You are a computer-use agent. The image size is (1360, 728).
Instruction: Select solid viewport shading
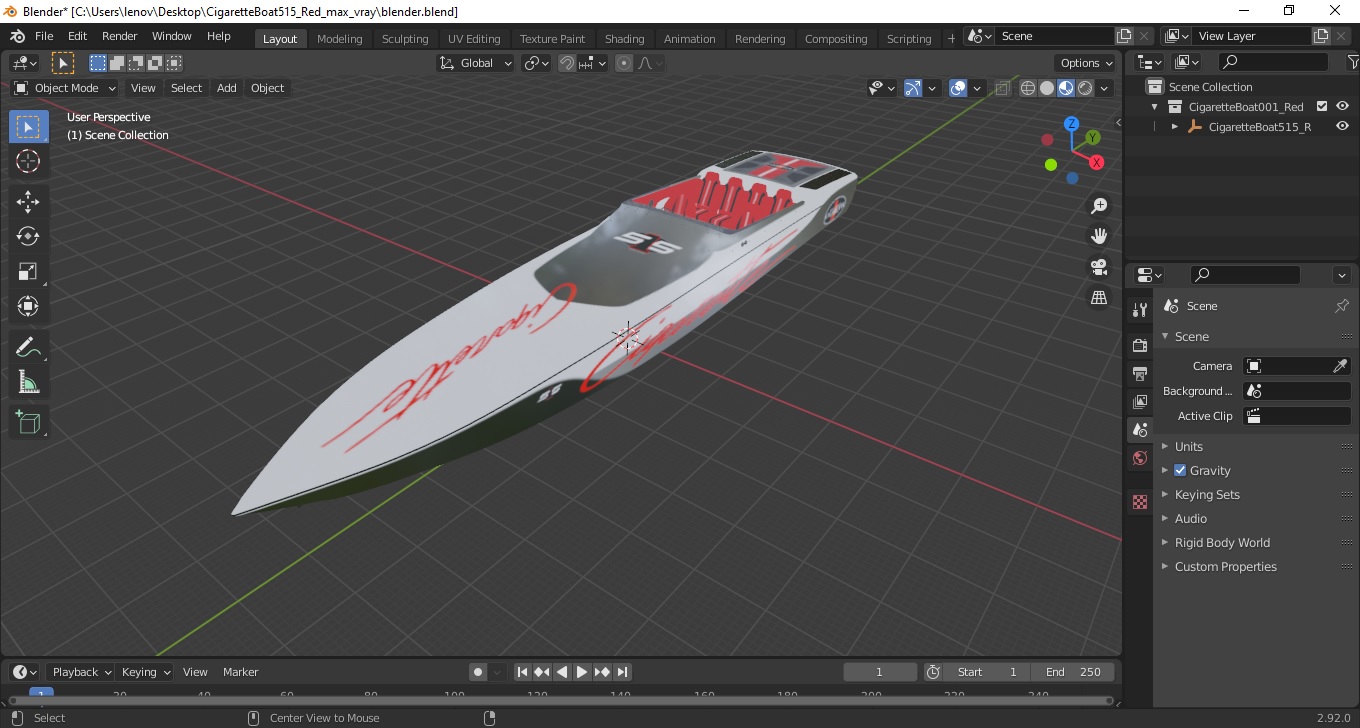1047,88
